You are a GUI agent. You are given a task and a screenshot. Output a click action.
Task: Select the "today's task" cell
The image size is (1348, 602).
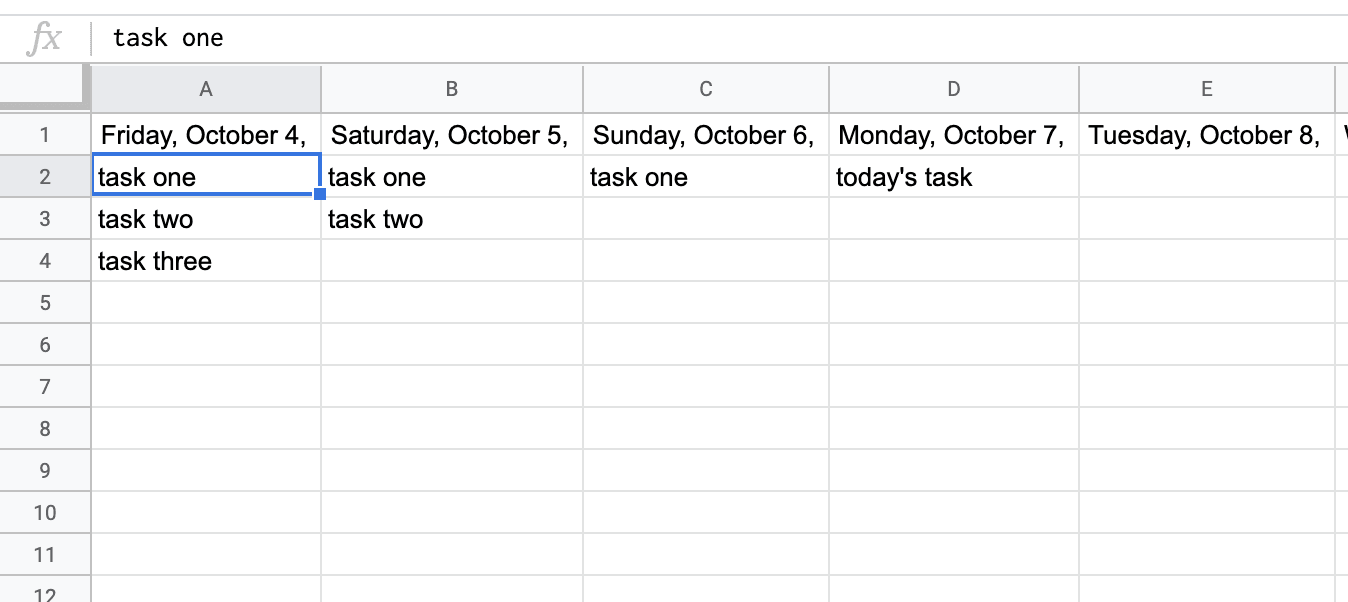[953, 178]
